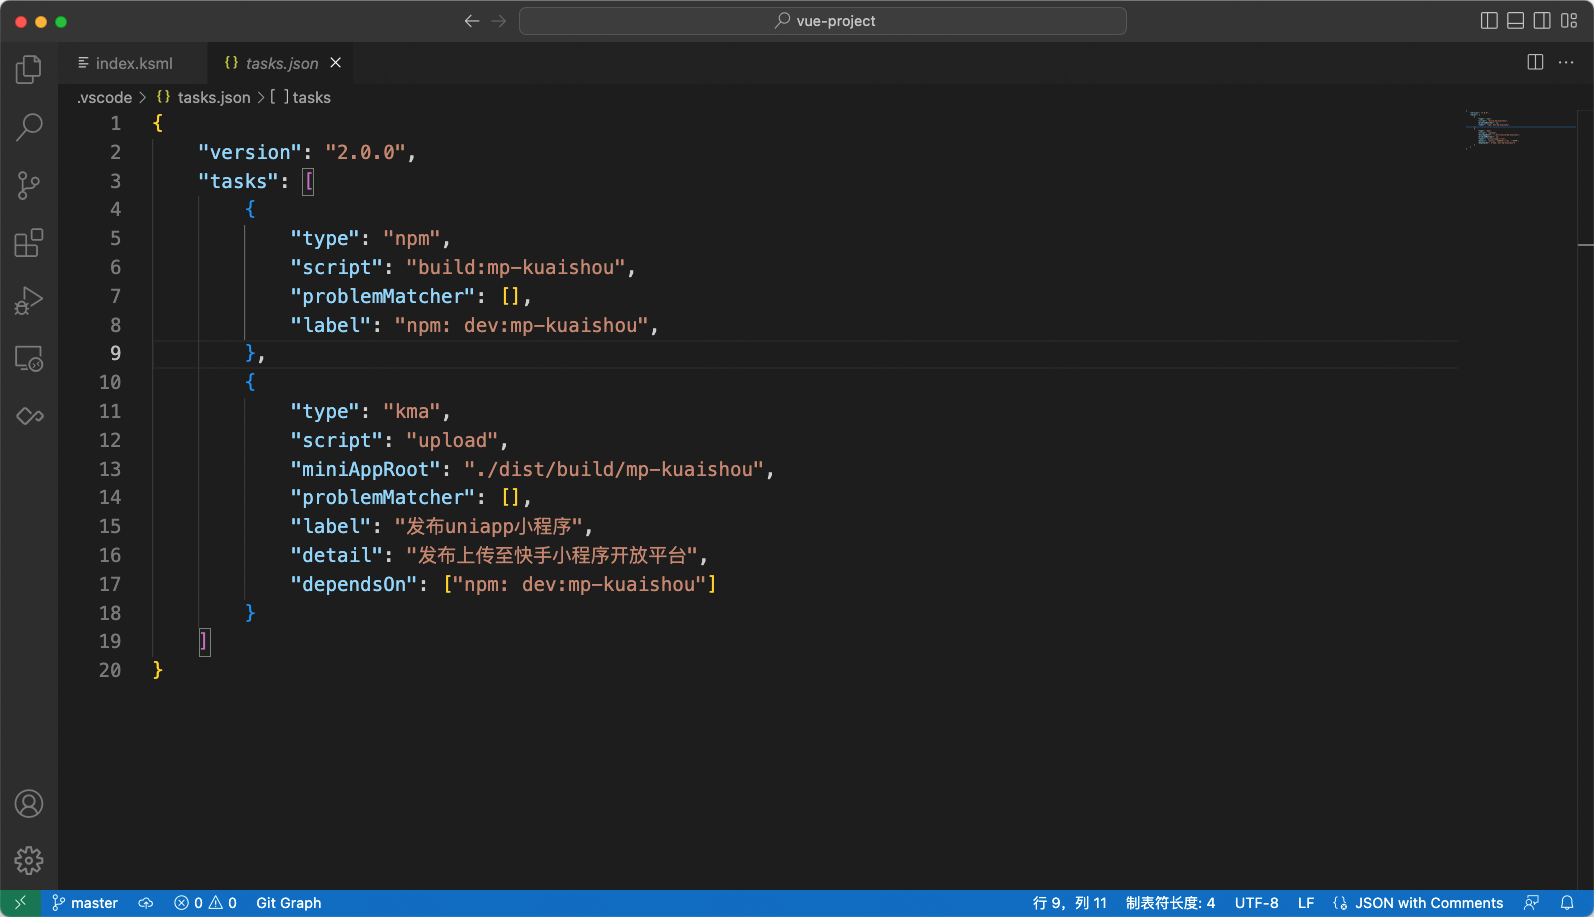
Task: Split the editor to the right
Action: (1536, 62)
